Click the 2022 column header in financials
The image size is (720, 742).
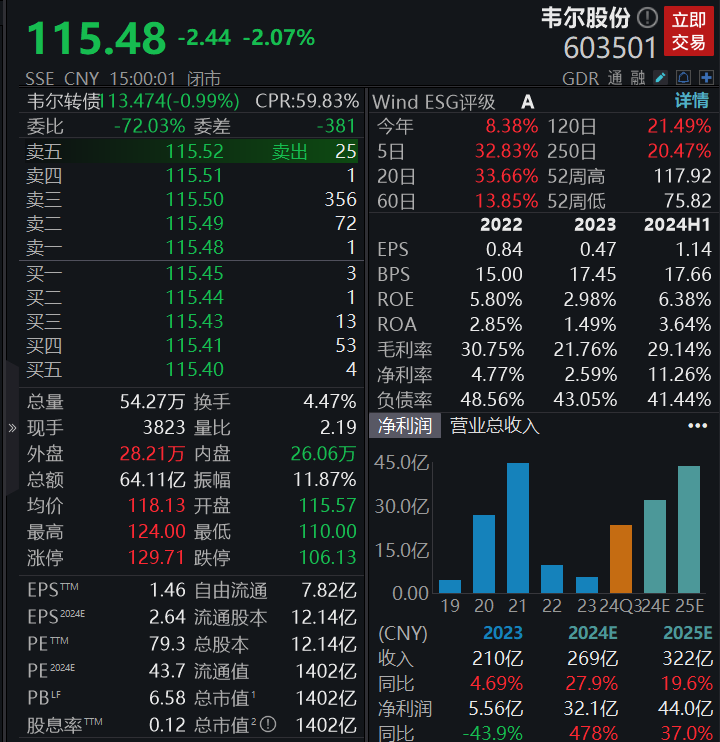point(501,225)
